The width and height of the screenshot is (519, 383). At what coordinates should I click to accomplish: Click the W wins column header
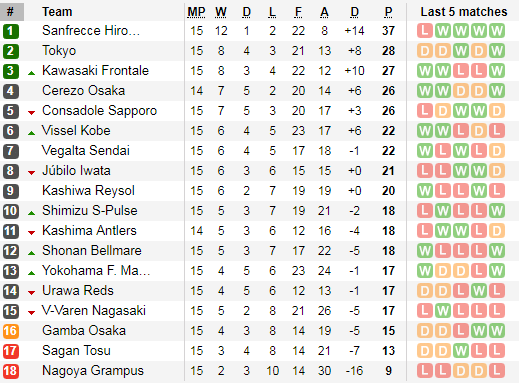[x=221, y=12]
